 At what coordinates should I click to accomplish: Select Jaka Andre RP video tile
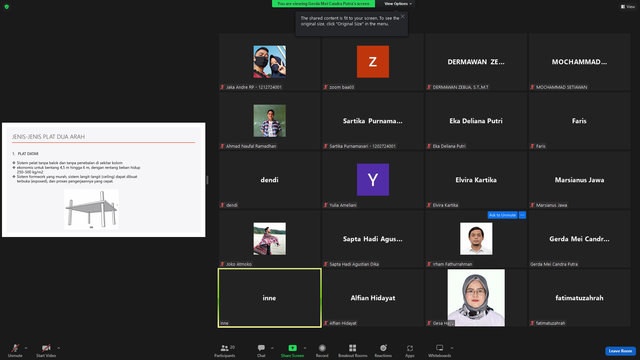click(x=269, y=62)
